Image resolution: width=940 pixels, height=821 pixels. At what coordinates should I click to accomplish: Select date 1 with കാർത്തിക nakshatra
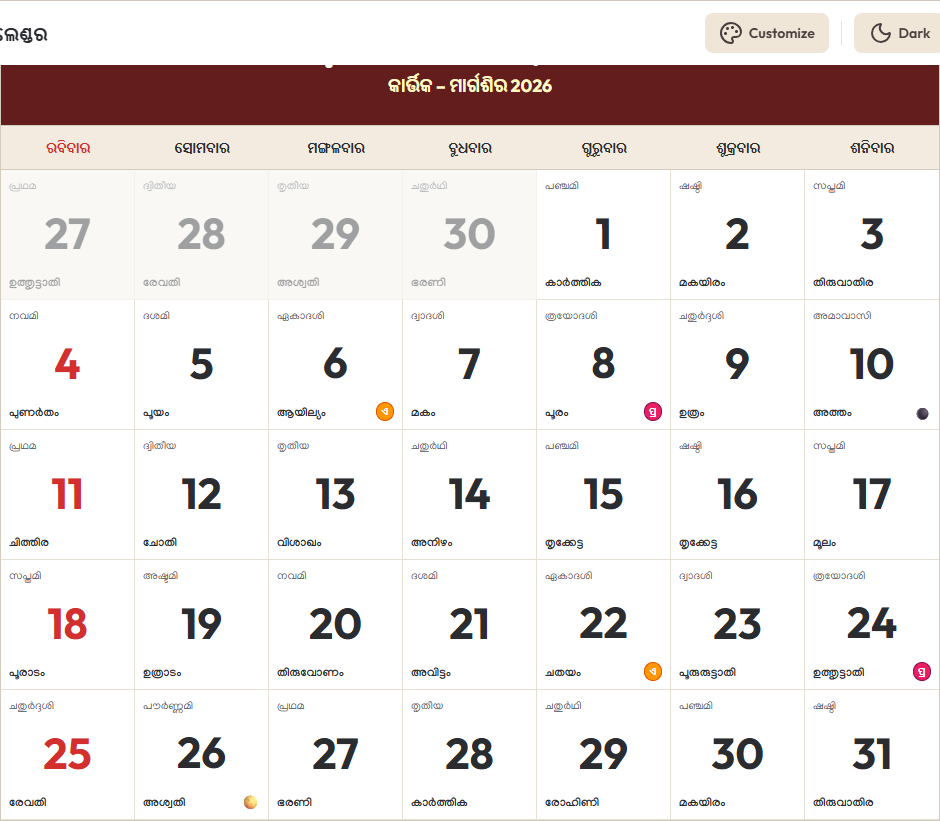coord(604,234)
